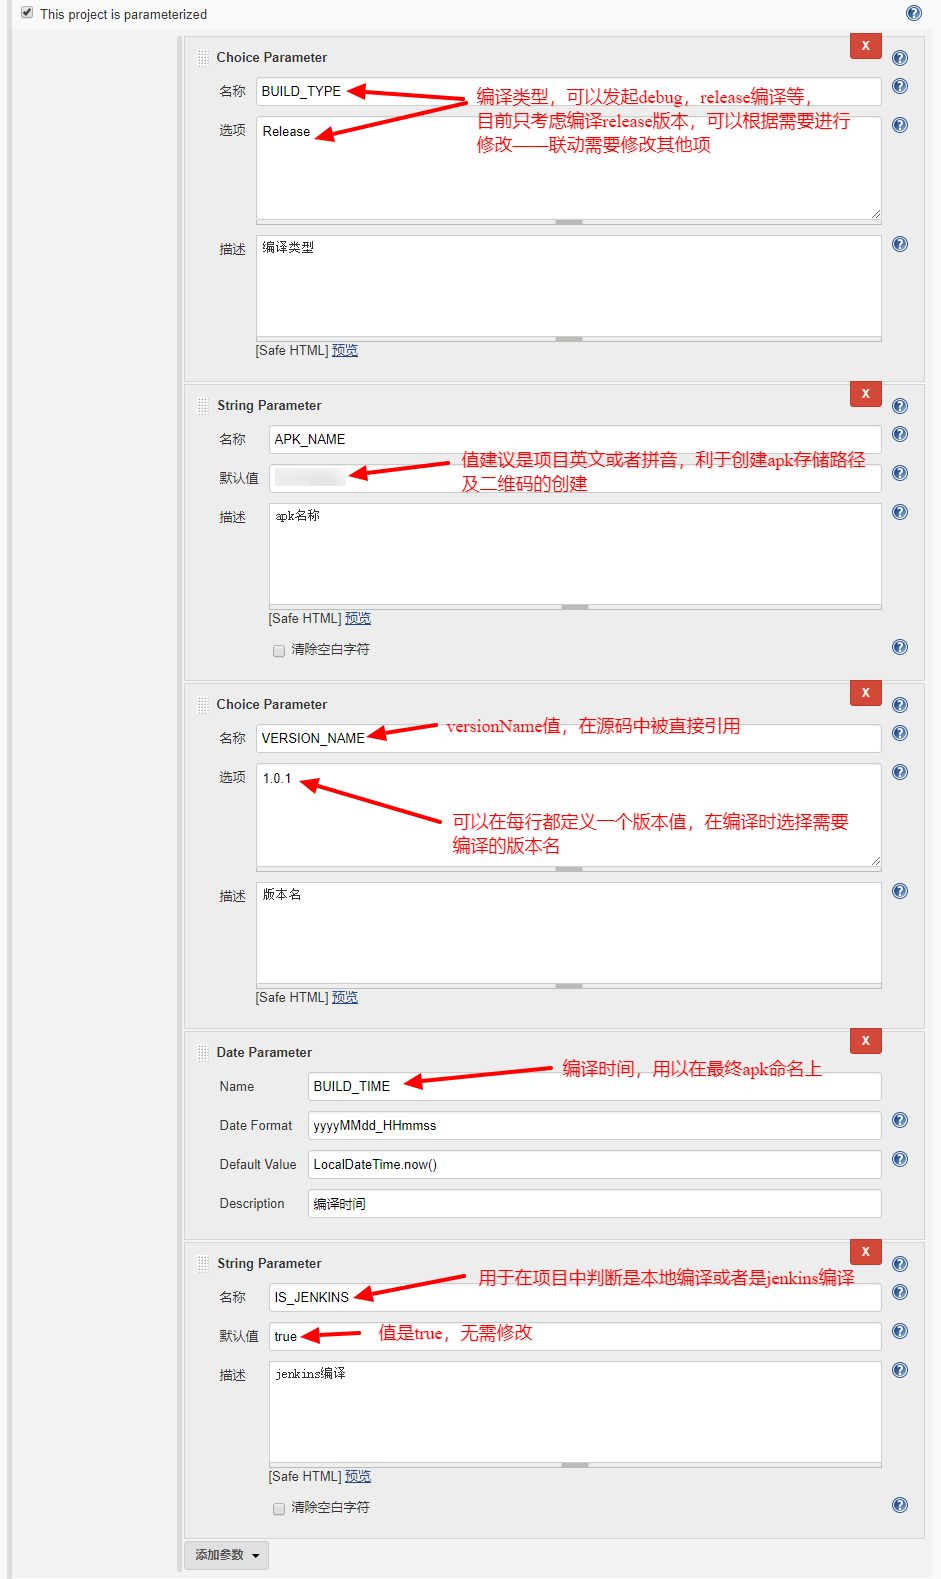This screenshot has width=941, height=1579.
Task: Click the Default Value LocalDateTime.now() field
Action: point(595,1164)
